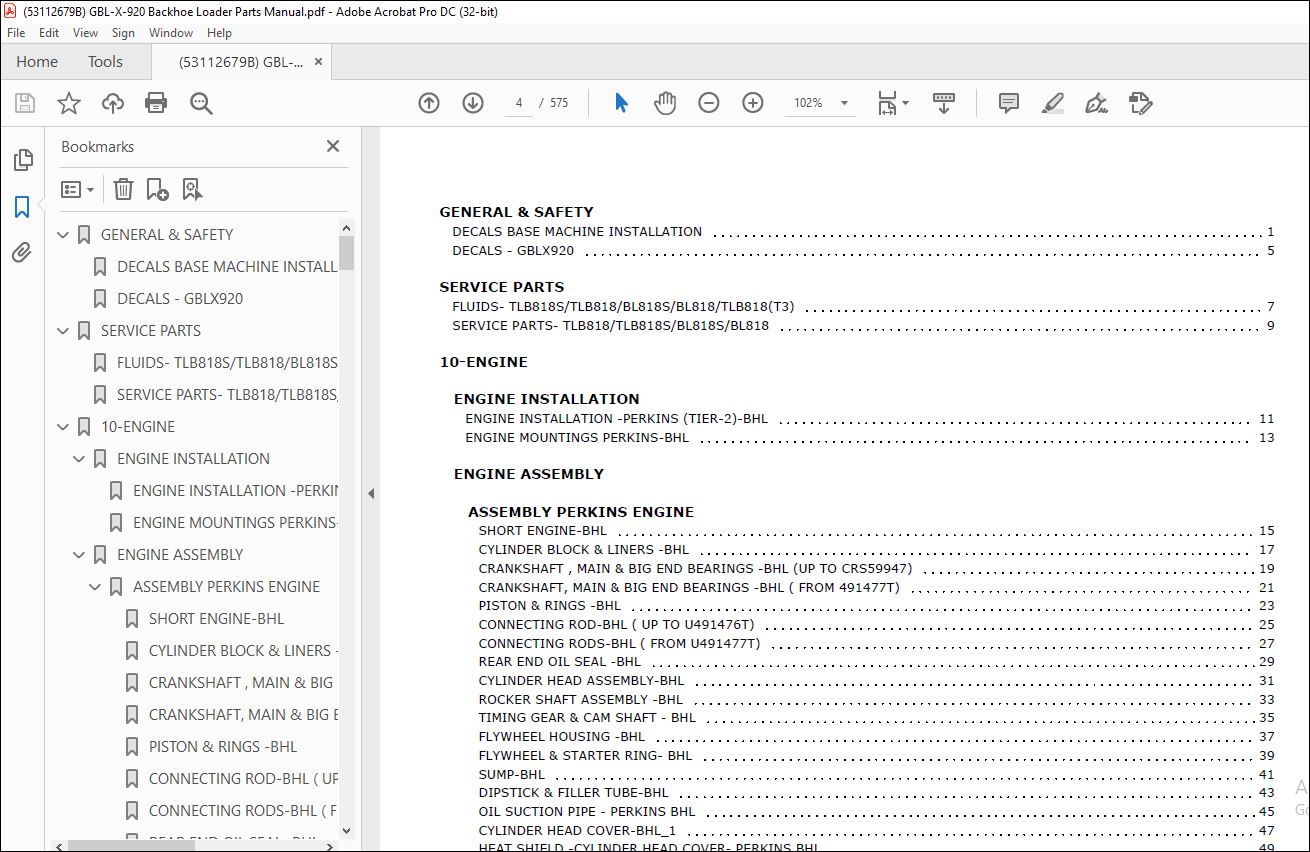Click scroll down arrow in bookmarks

347,830
